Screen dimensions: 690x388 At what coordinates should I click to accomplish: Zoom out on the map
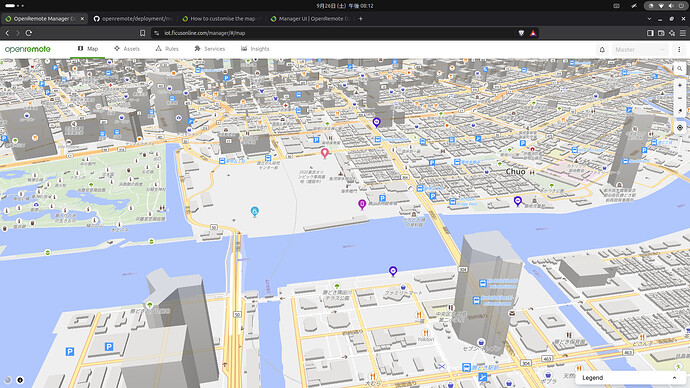point(680,98)
